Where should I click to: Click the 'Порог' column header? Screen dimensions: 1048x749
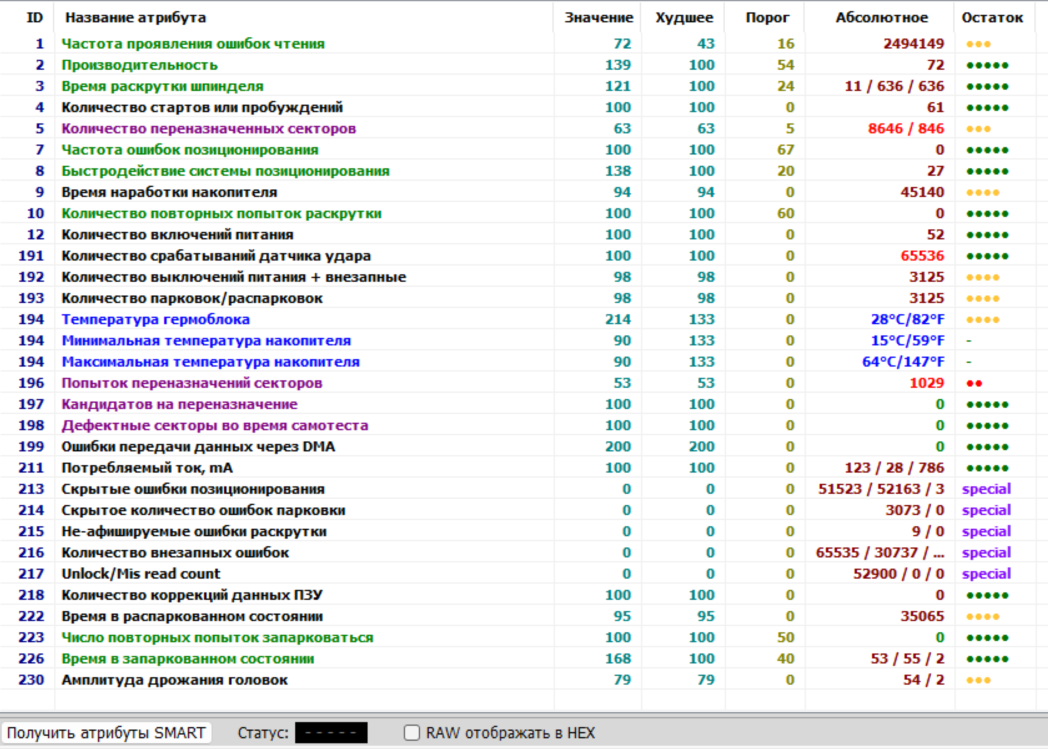click(768, 17)
